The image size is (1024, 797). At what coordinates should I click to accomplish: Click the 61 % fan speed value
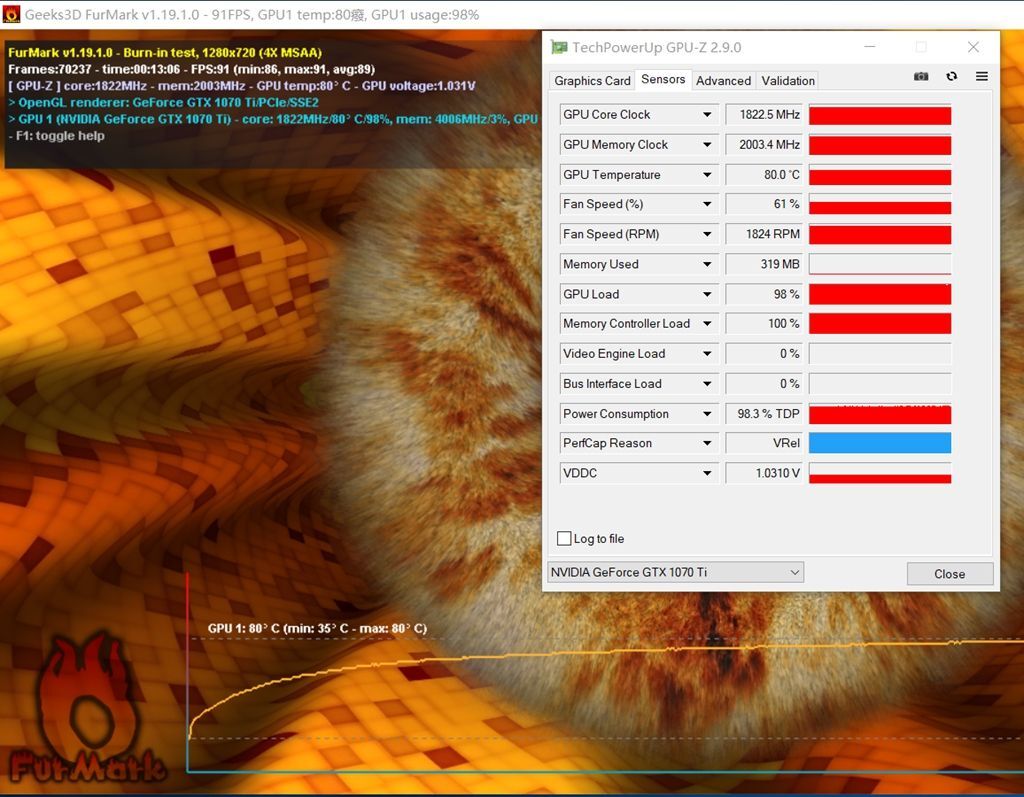[x=764, y=204]
